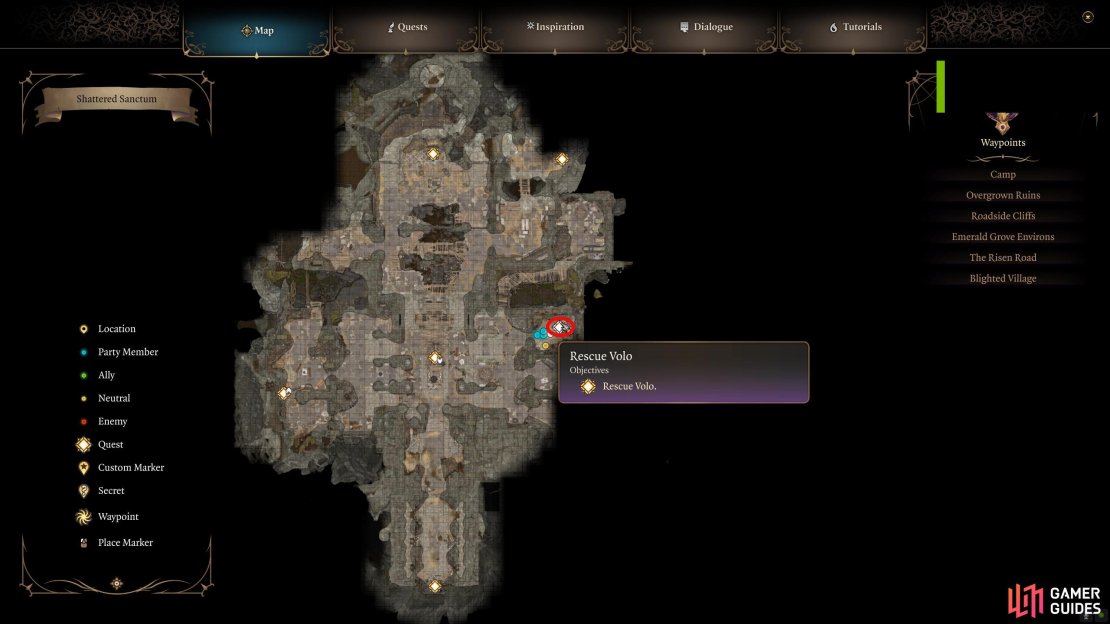1110x624 pixels.
Task: Select the northern quest marker above the chasm
Action: [433, 154]
